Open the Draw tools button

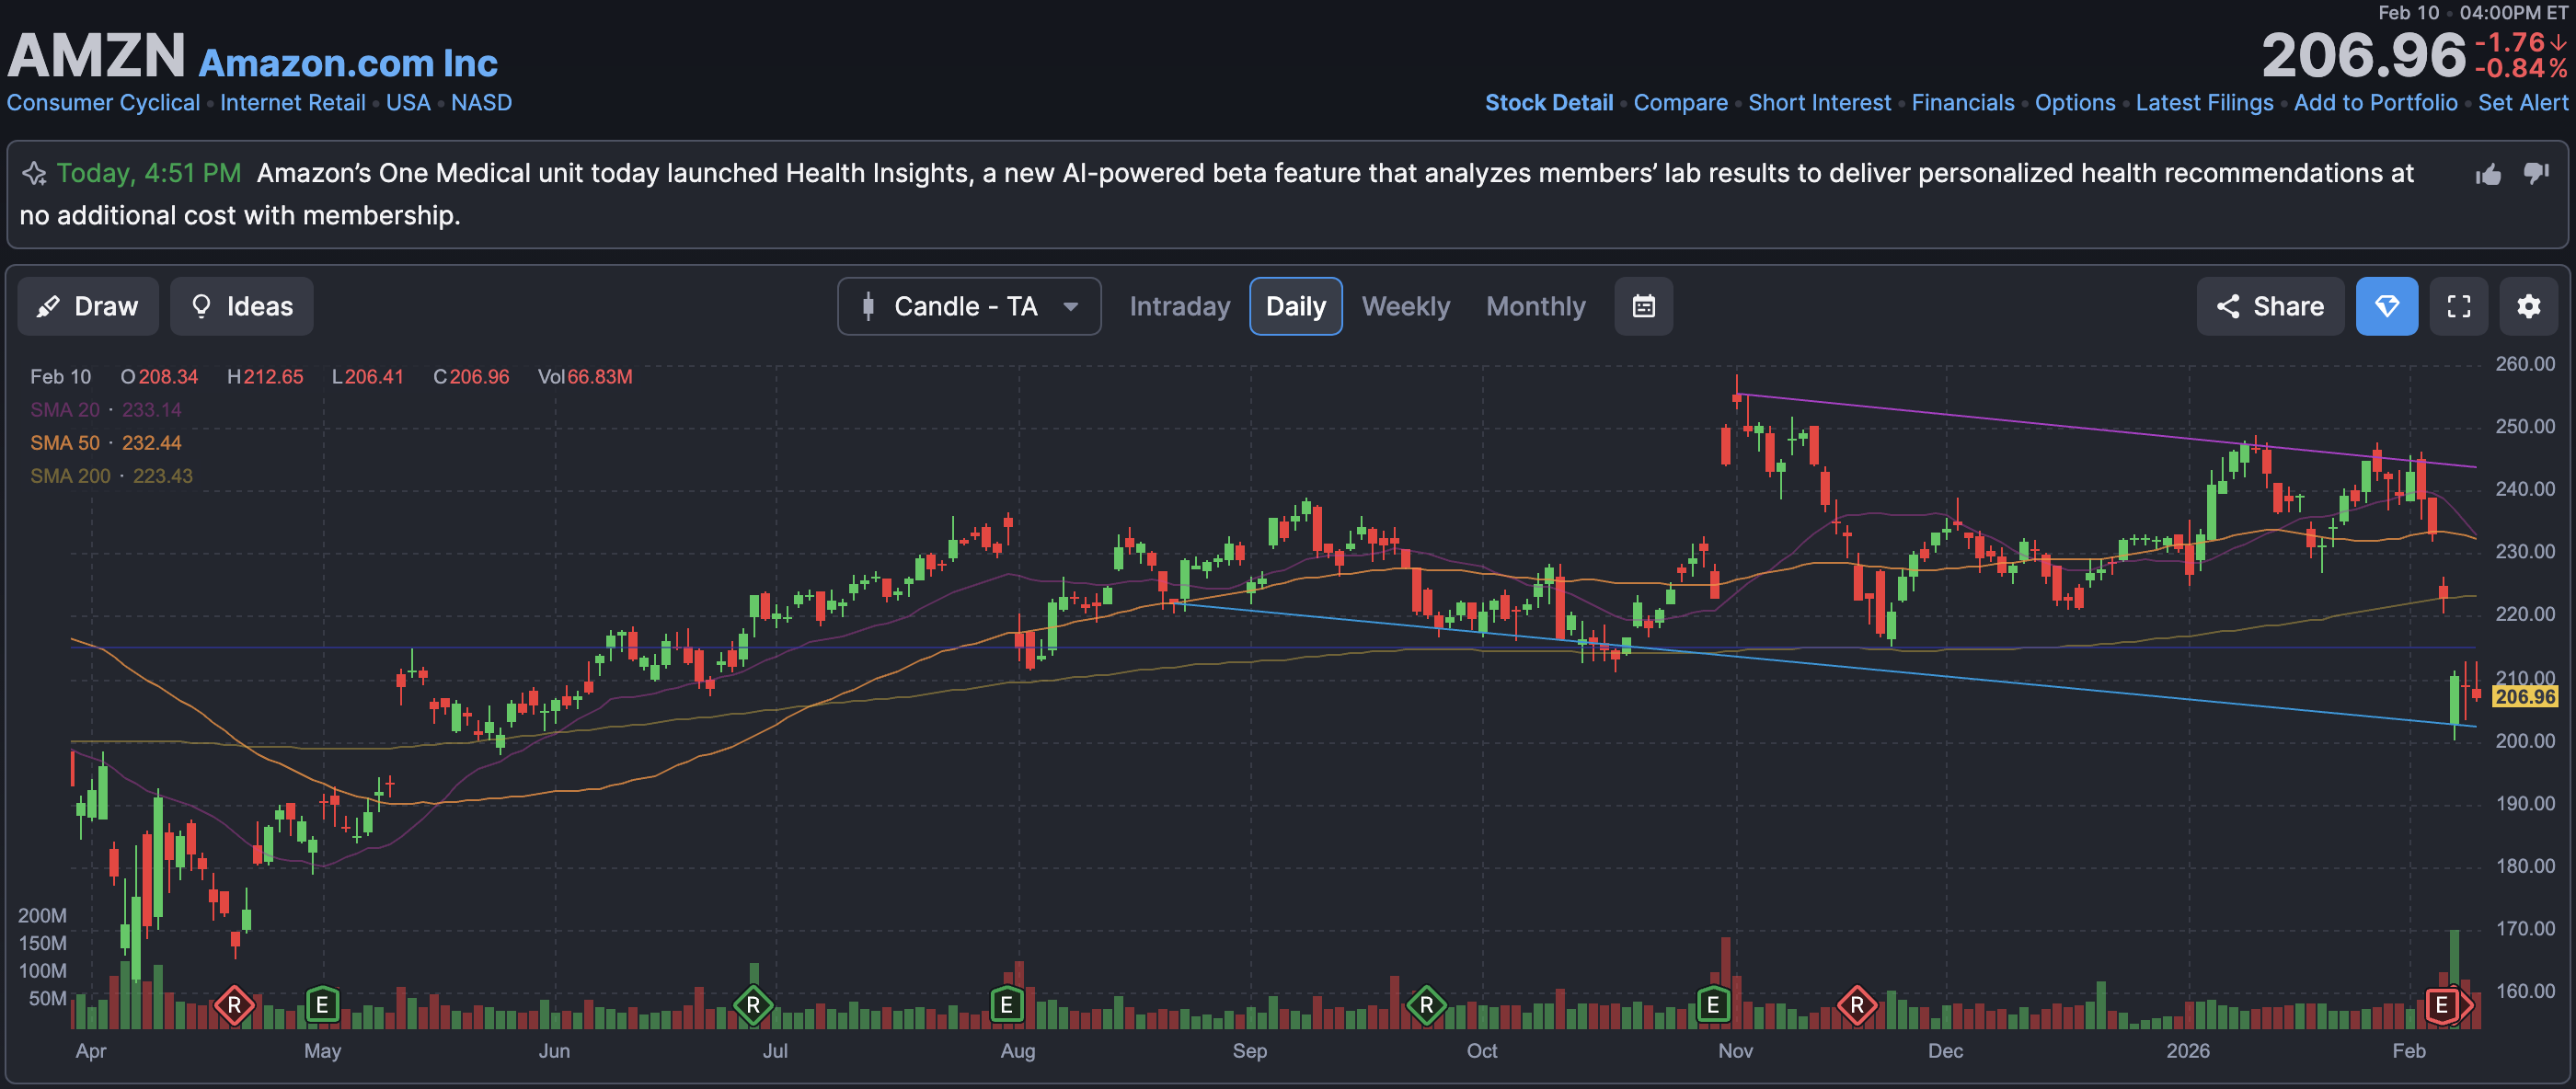coord(88,306)
